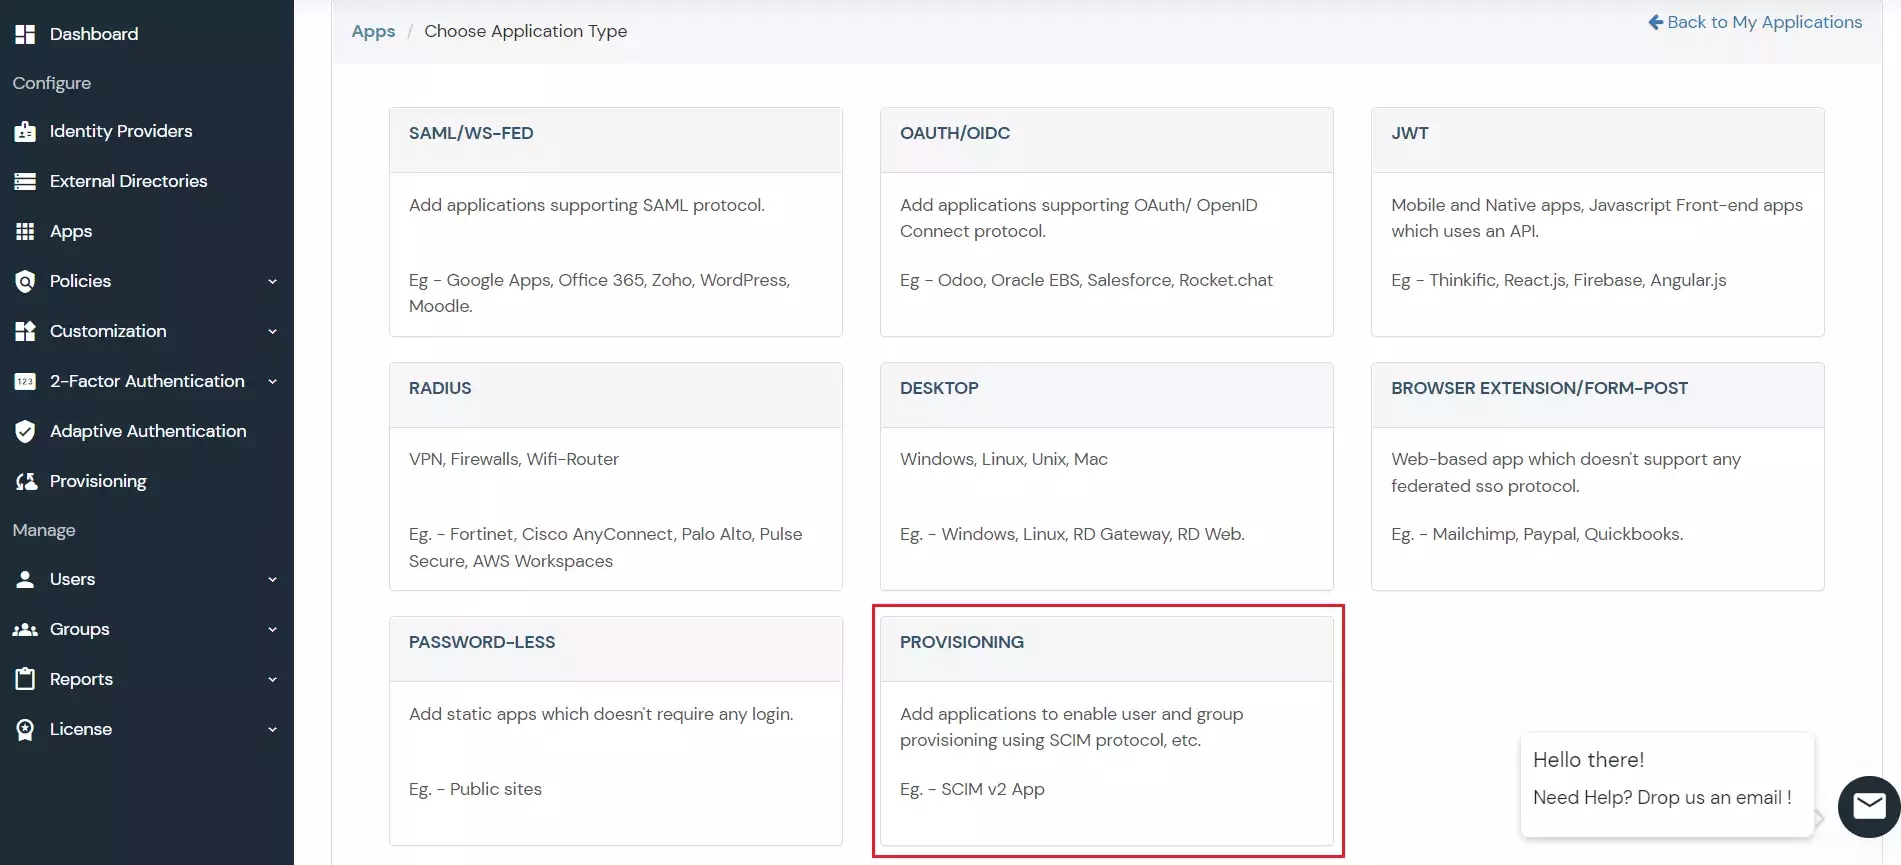Open the email help chat bubble
1901x865 pixels.
coord(1868,806)
